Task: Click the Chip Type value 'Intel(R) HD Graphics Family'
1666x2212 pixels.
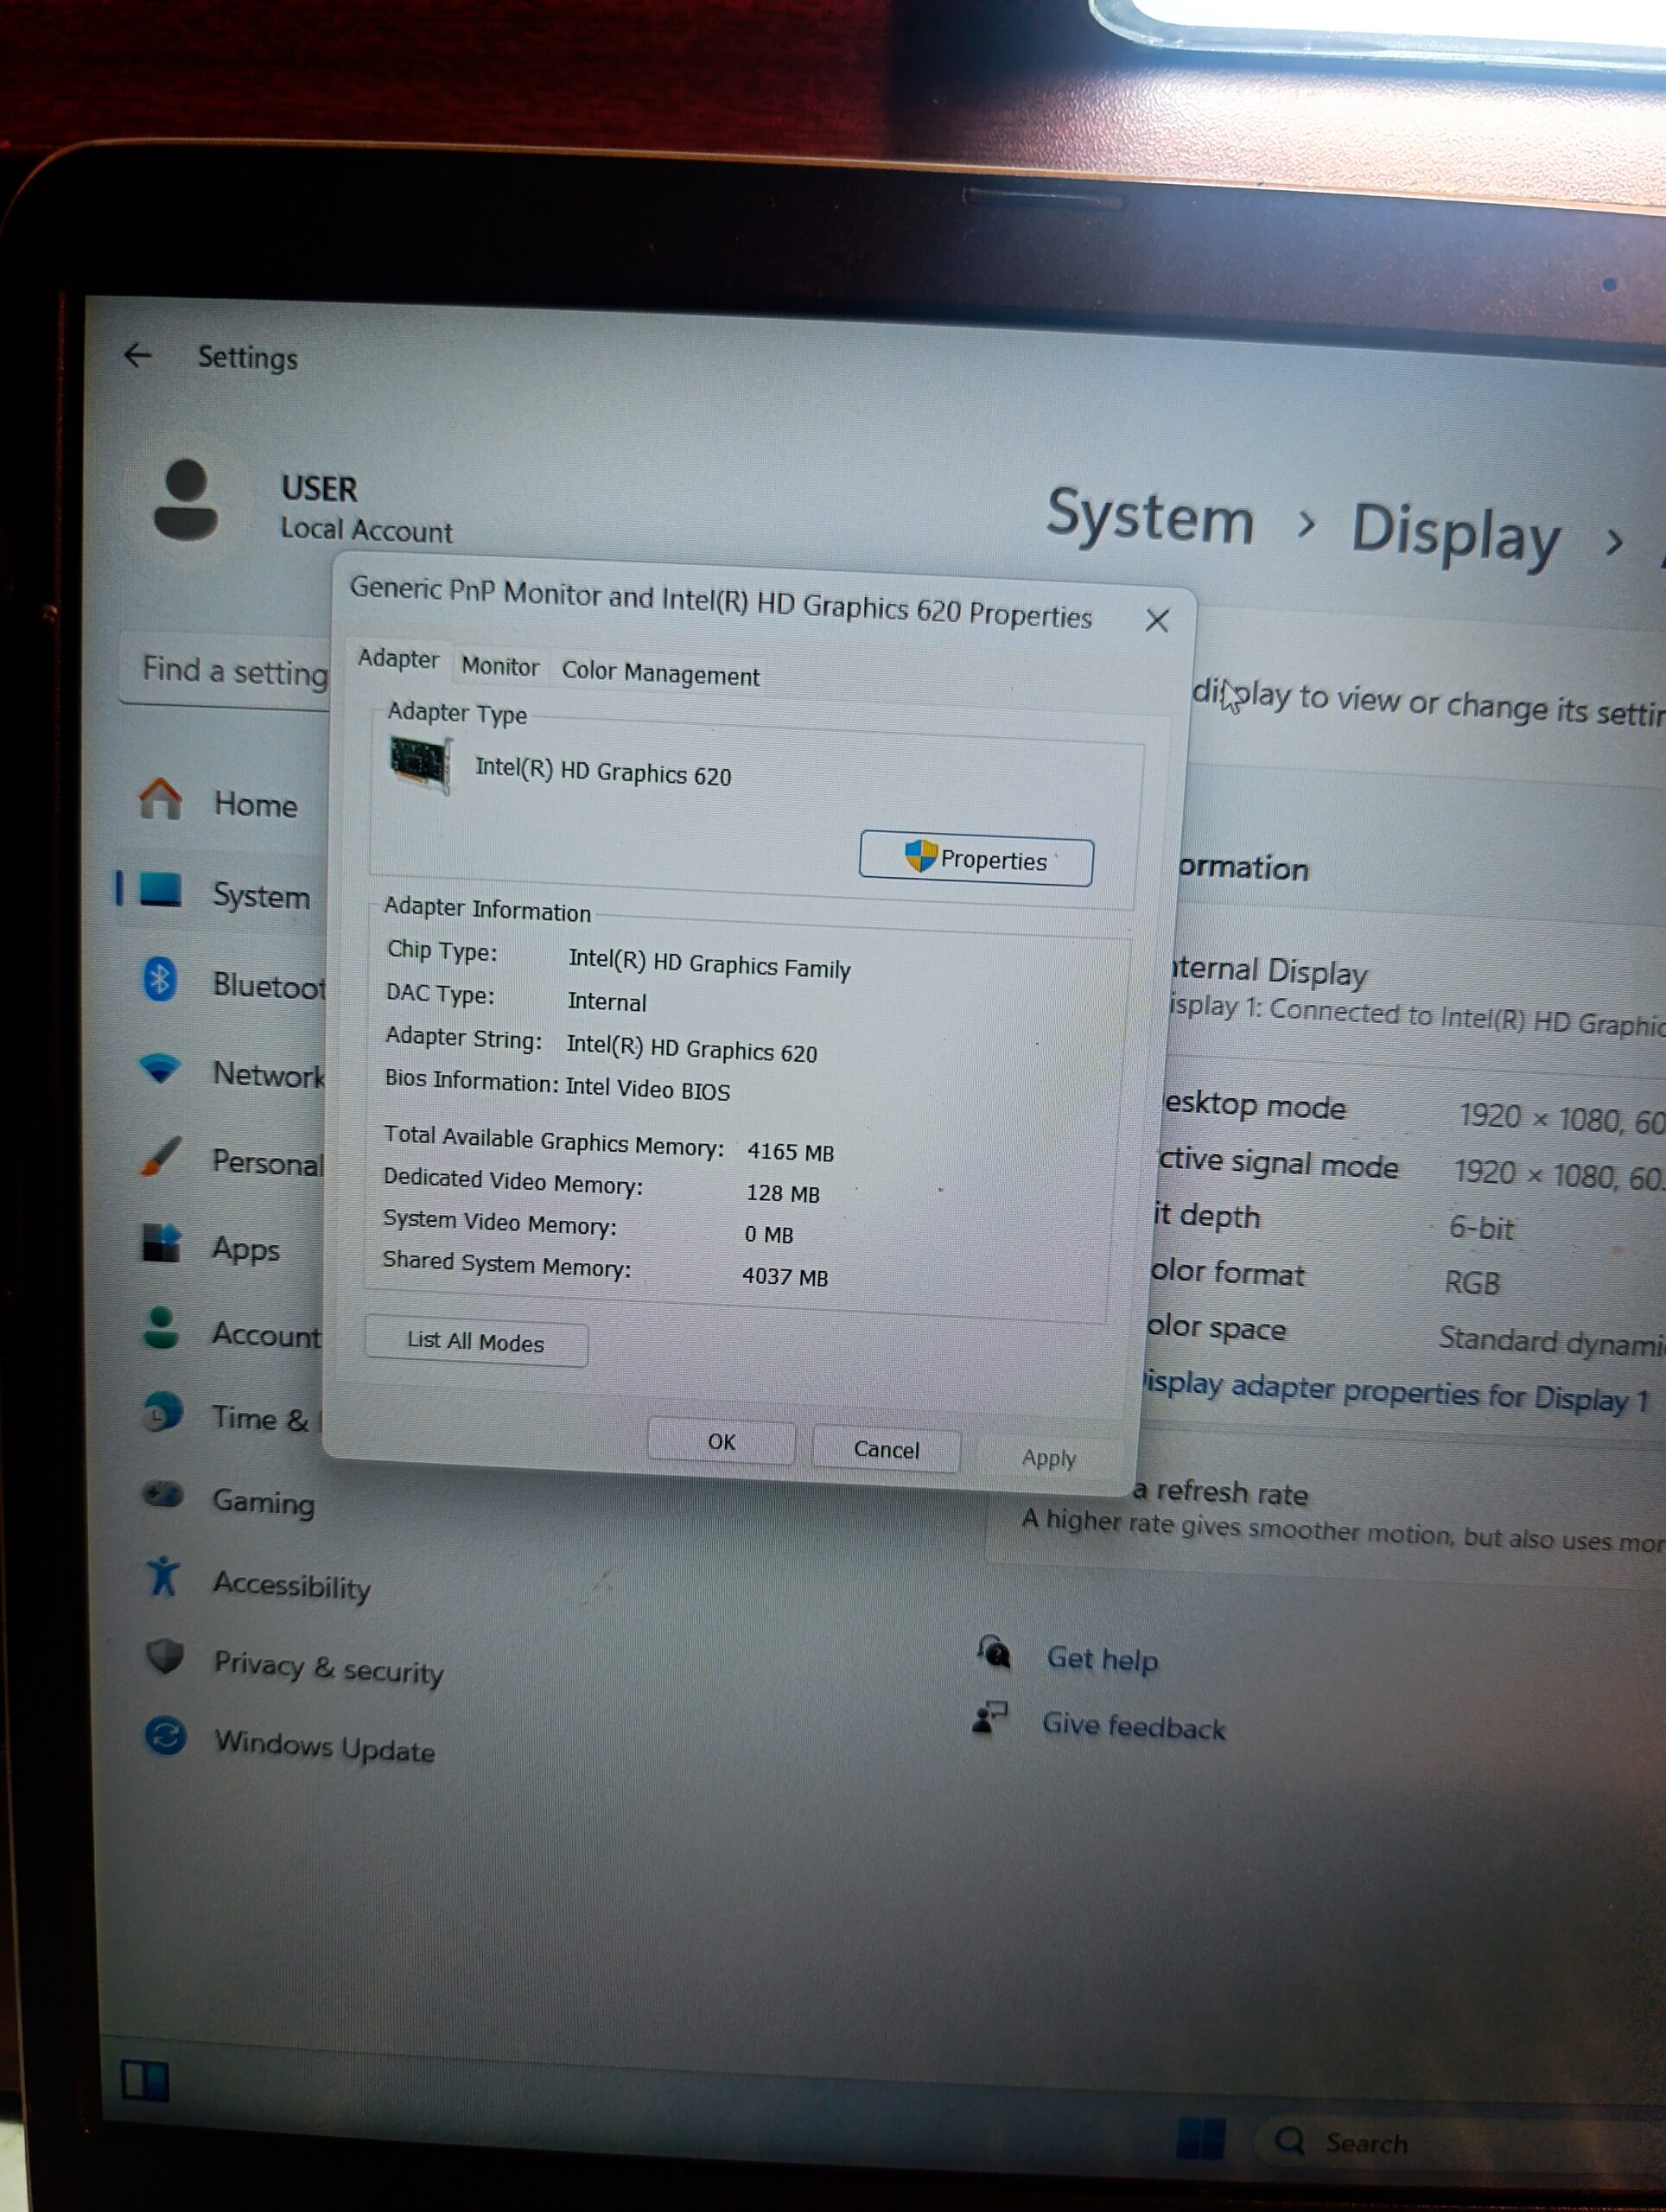Action: (709, 965)
